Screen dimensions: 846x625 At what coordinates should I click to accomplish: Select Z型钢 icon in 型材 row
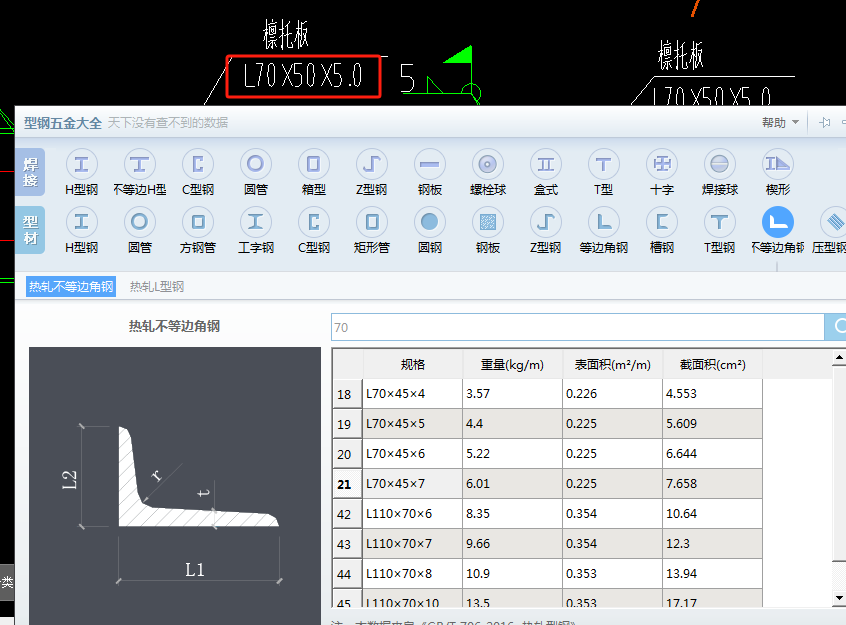pos(546,222)
